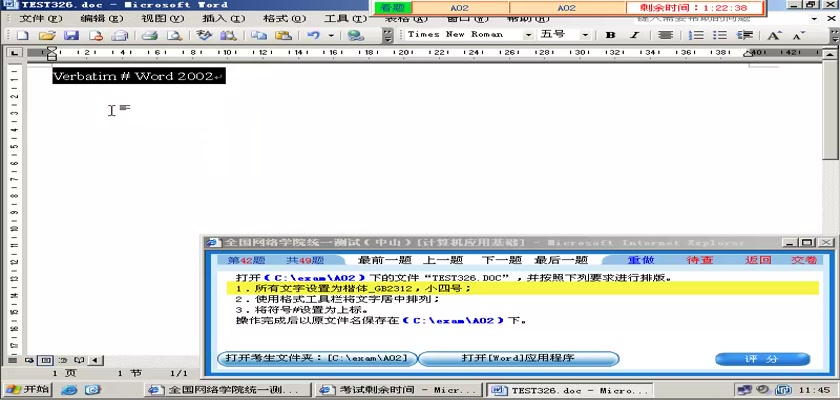Click the right indent marker on the ruler
This screenshot has height=400, width=840.
point(748,54)
